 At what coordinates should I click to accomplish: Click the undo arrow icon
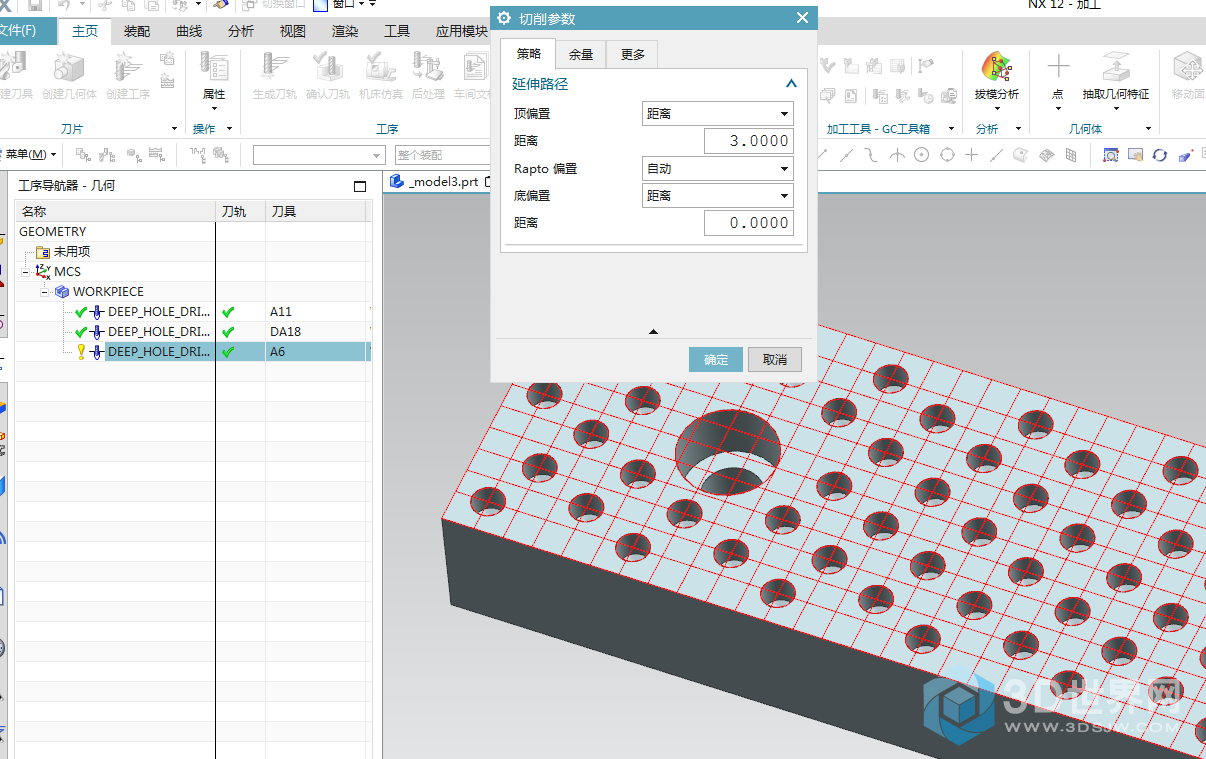coord(63,5)
